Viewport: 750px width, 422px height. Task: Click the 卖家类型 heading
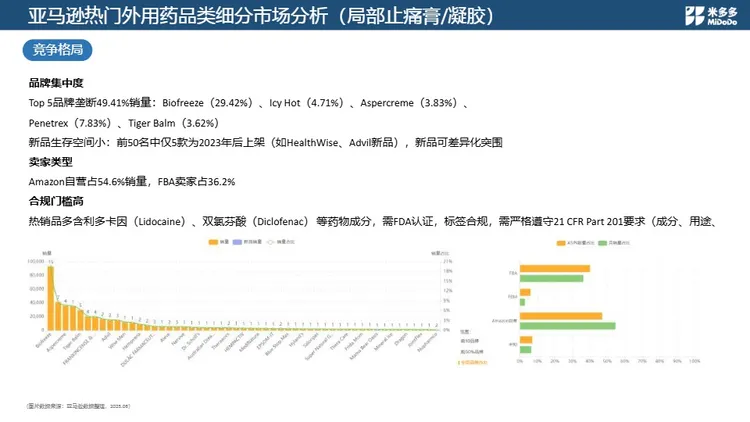click(x=51, y=162)
